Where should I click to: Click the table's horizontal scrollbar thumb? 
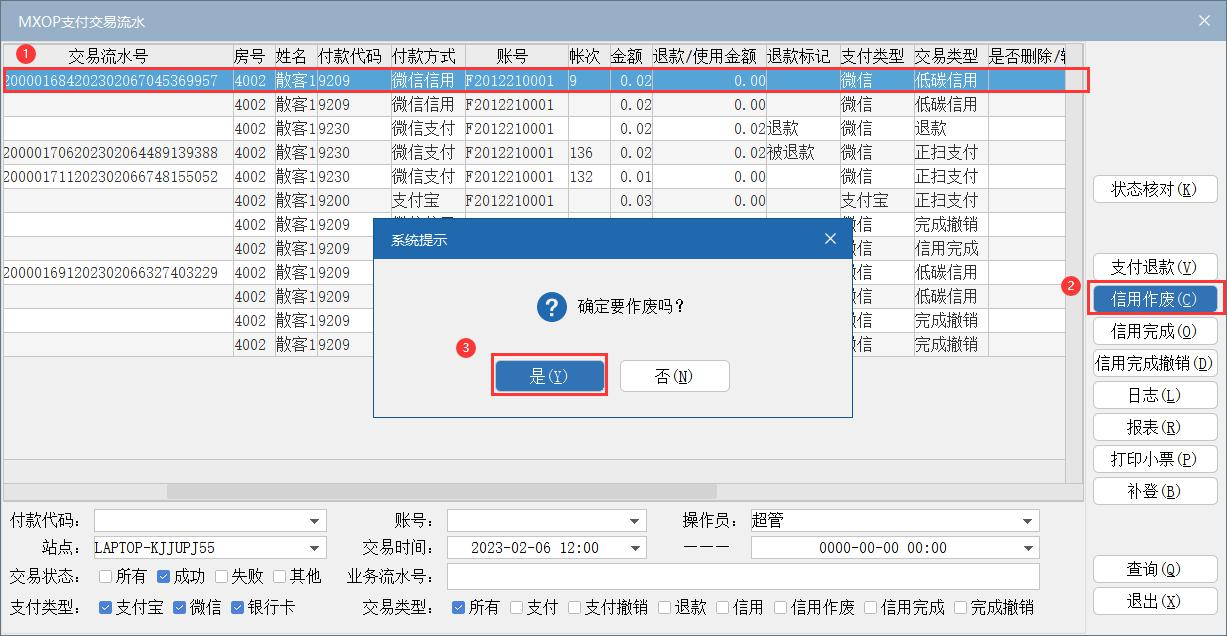click(x=443, y=491)
